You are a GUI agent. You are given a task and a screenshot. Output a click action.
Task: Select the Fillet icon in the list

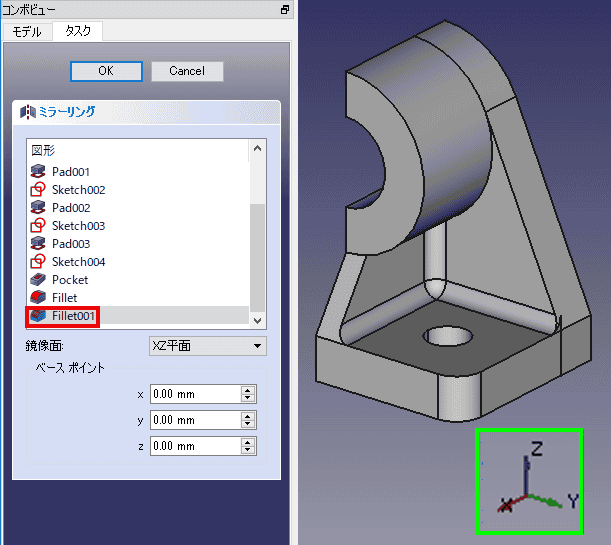(38, 297)
